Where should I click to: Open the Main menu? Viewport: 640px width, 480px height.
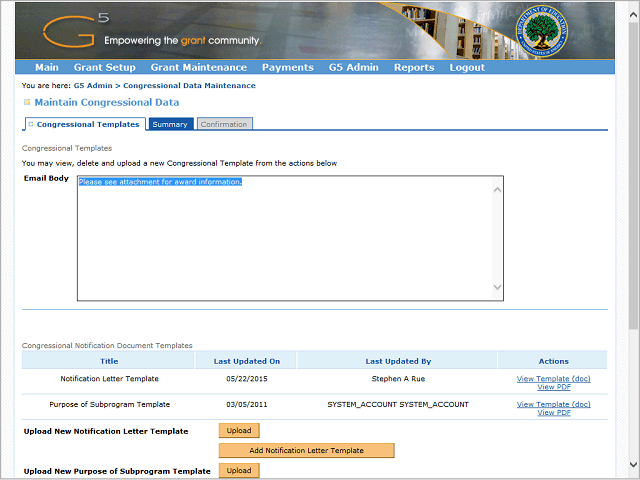click(47, 67)
